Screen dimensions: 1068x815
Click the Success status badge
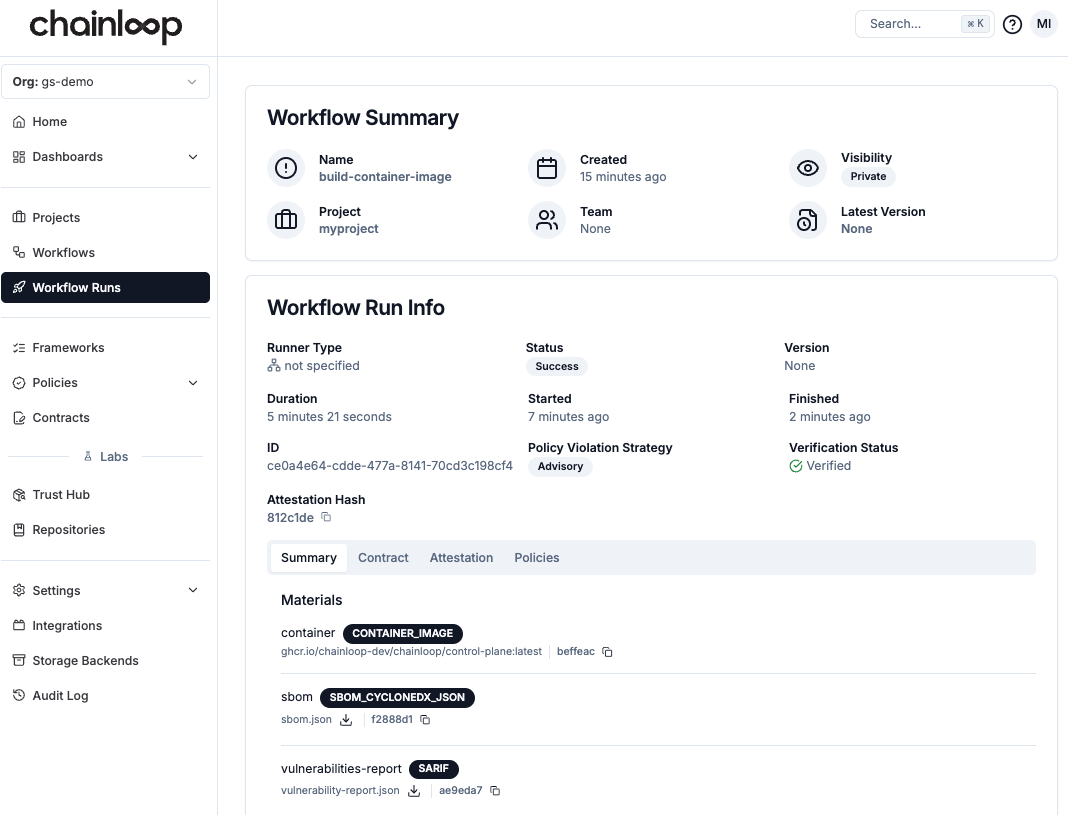pos(556,366)
